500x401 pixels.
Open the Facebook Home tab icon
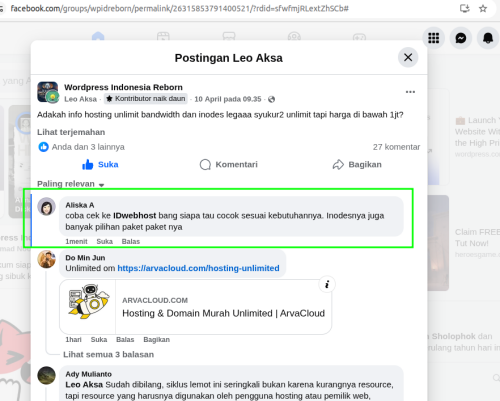pyautogui.click(x=98, y=36)
